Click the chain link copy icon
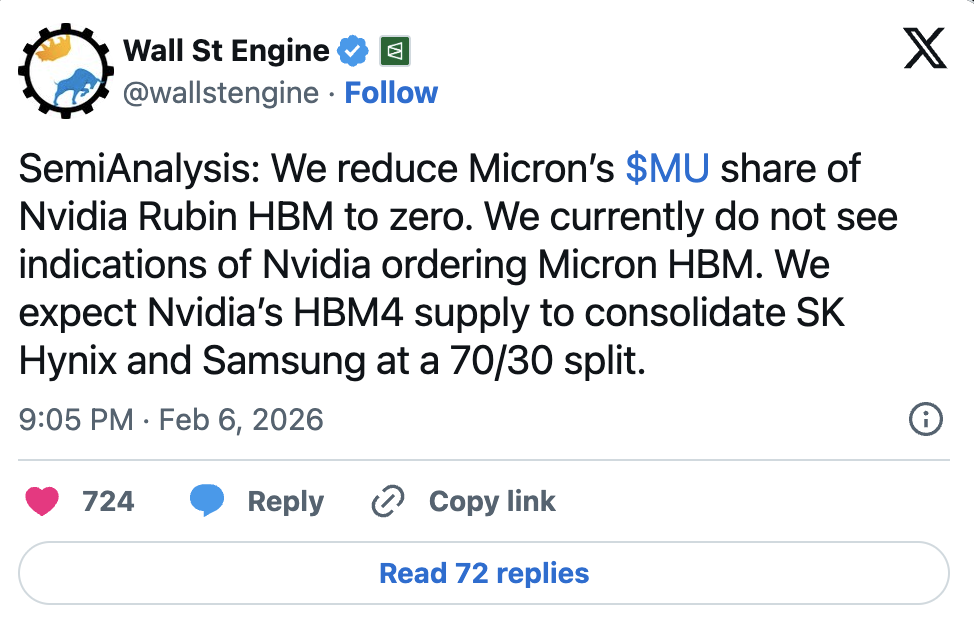The image size is (974, 628). [386, 501]
